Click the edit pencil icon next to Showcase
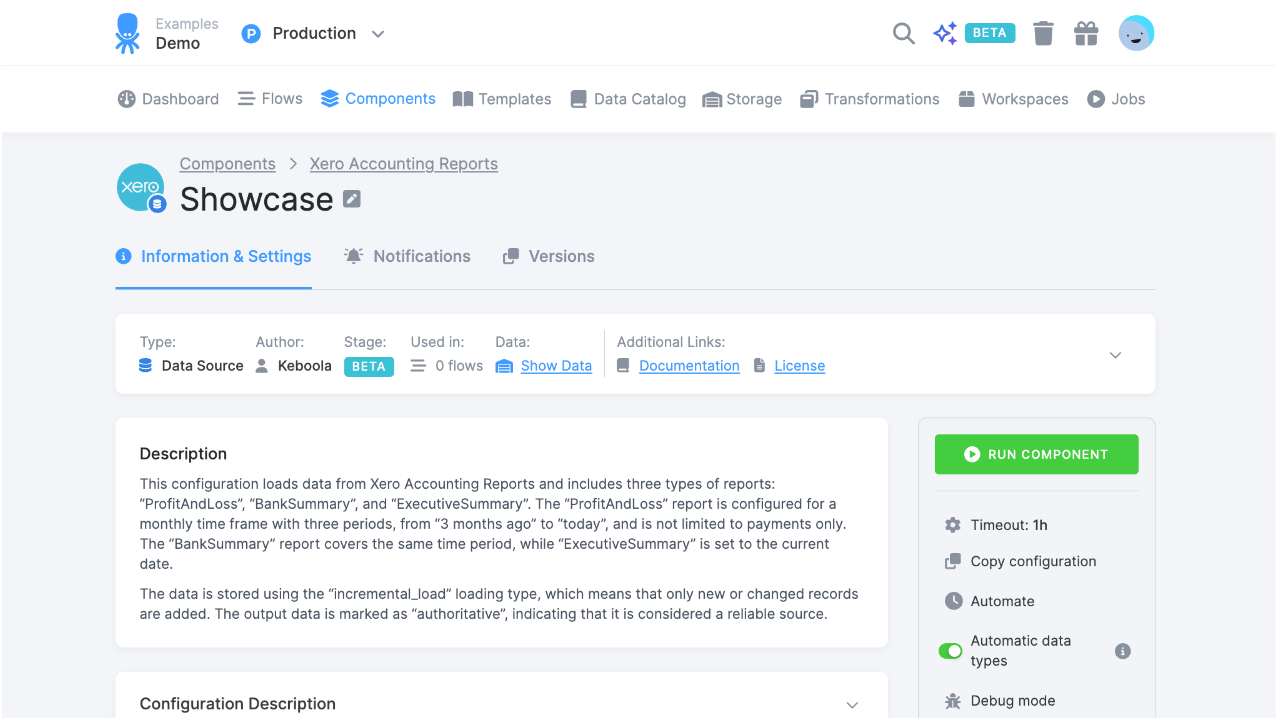 click(351, 199)
